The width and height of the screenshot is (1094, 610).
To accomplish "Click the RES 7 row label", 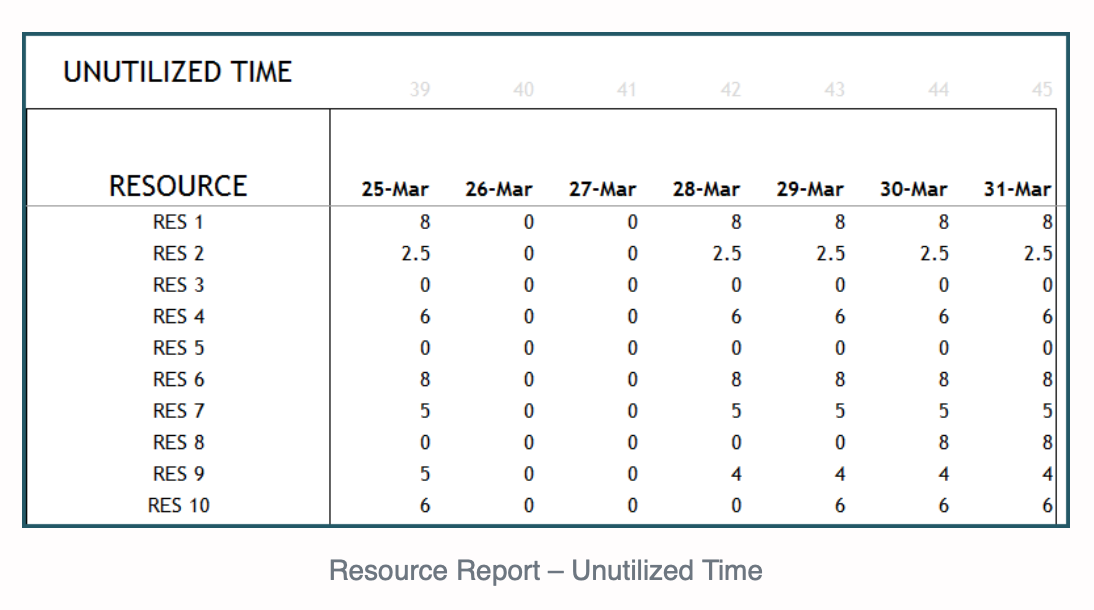I will [x=178, y=410].
